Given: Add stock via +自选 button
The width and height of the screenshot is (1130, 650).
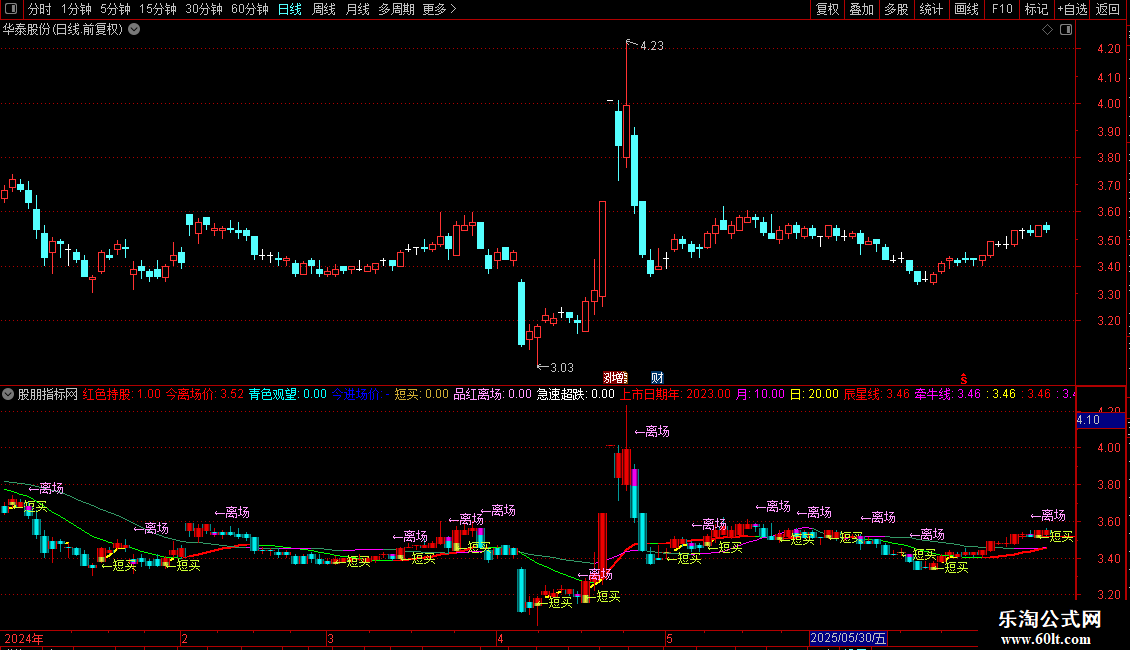Looking at the screenshot, I should tap(1072, 9).
